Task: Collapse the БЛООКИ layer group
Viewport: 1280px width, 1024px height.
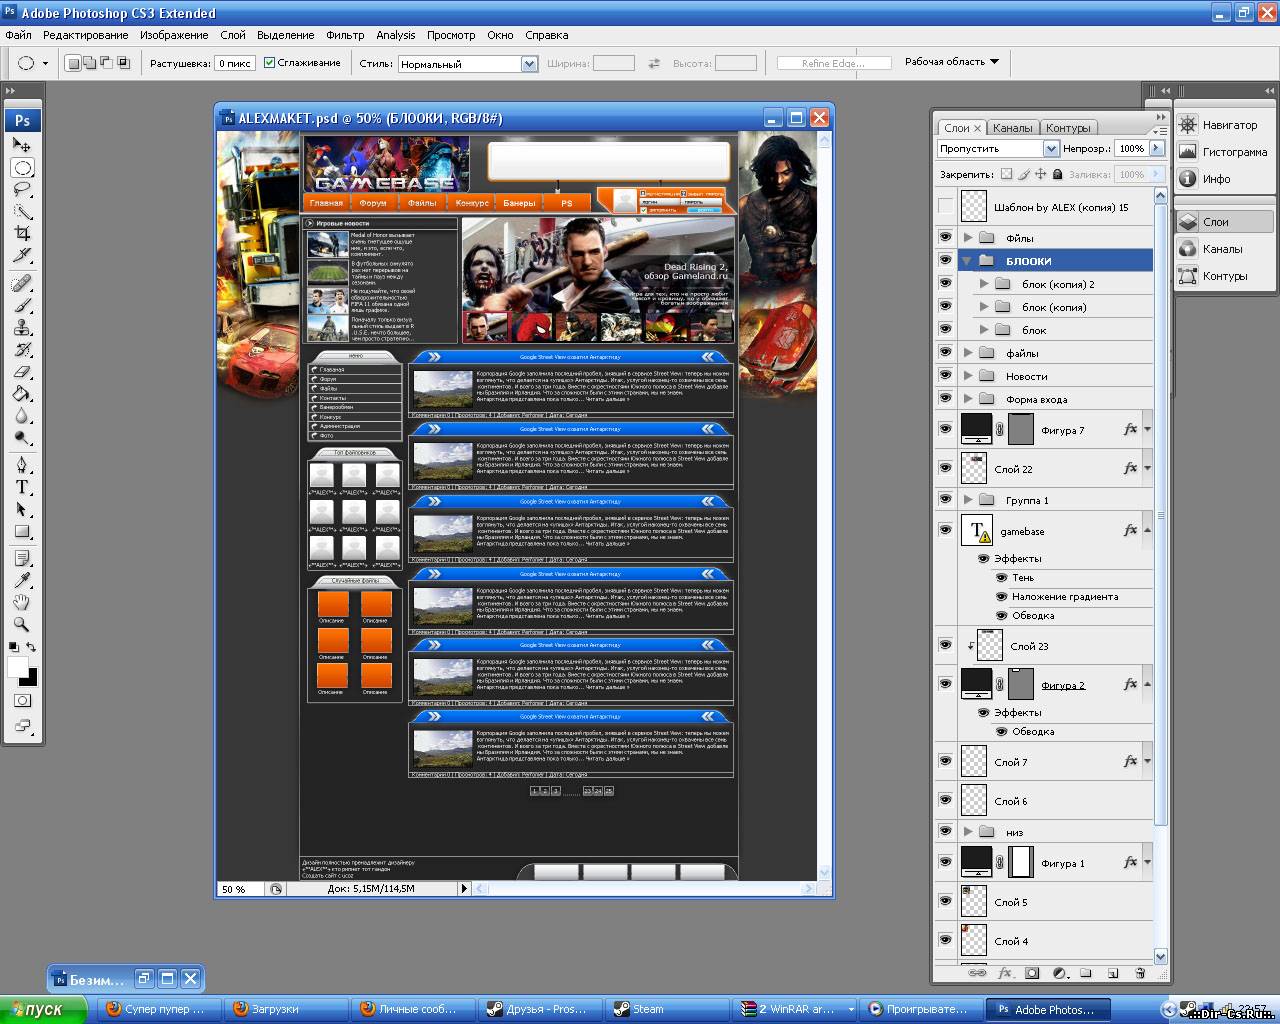Action: (x=967, y=261)
